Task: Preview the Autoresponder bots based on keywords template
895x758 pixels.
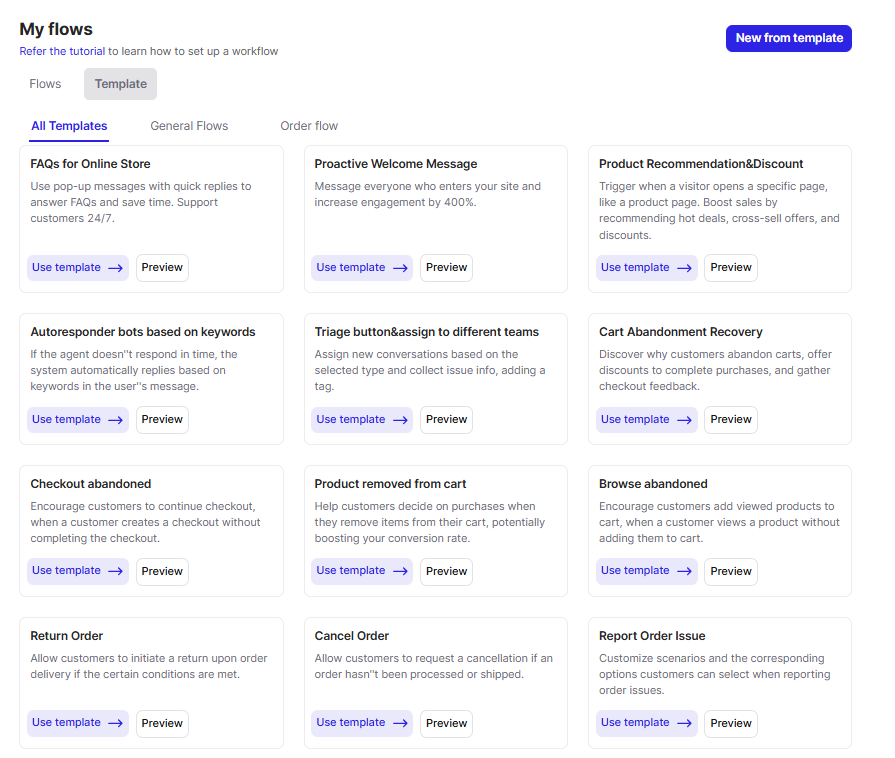Action: [162, 420]
